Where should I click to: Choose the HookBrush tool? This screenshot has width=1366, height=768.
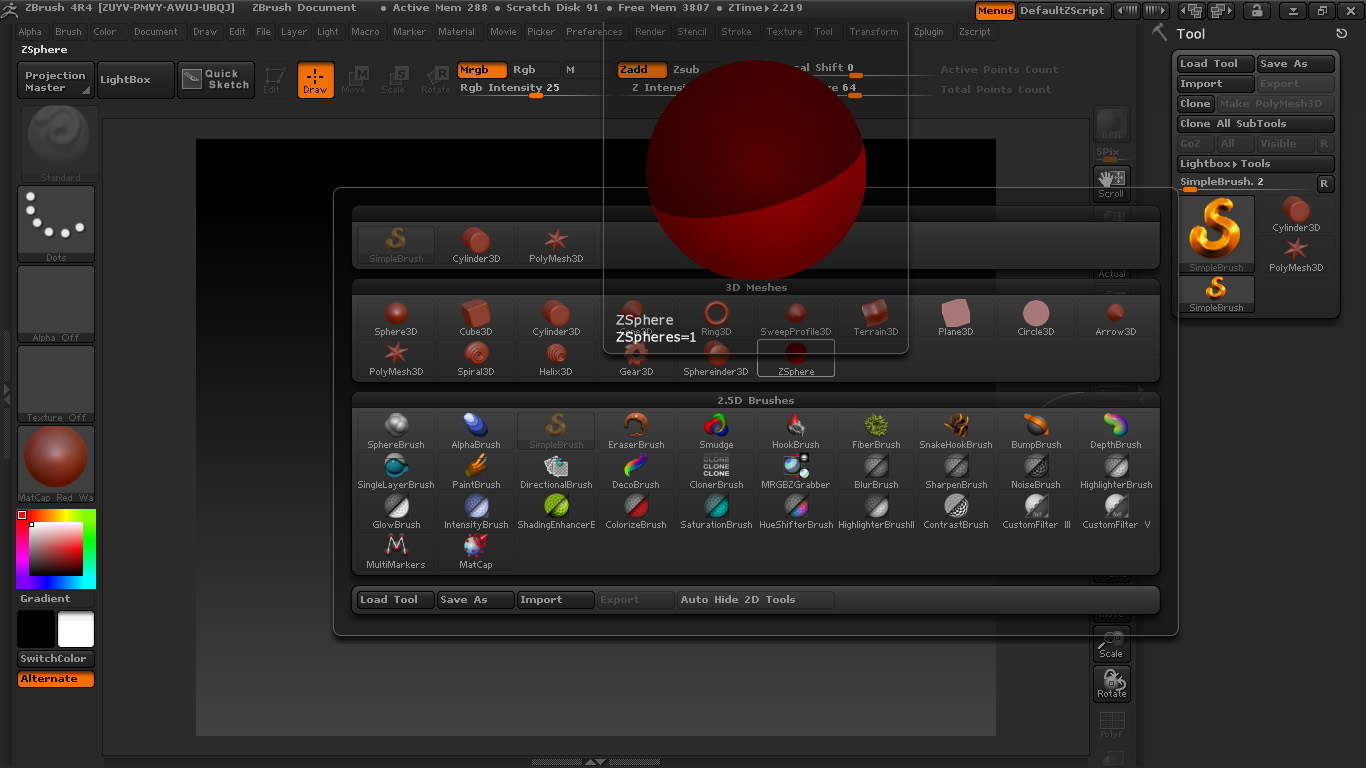[796, 432]
